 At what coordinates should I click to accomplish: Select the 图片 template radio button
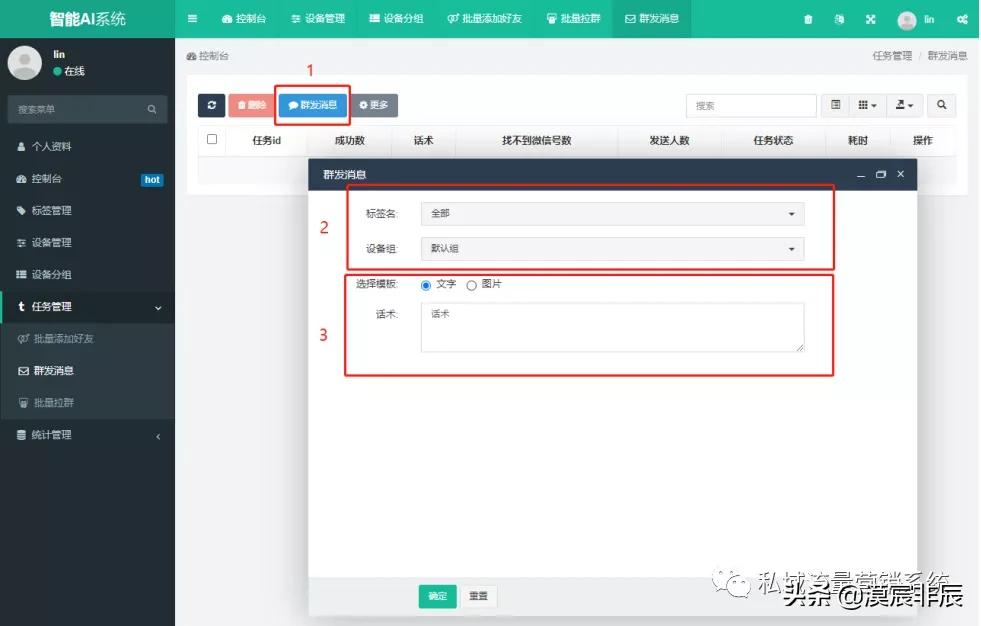pyautogui.click(x=471, y=284)
